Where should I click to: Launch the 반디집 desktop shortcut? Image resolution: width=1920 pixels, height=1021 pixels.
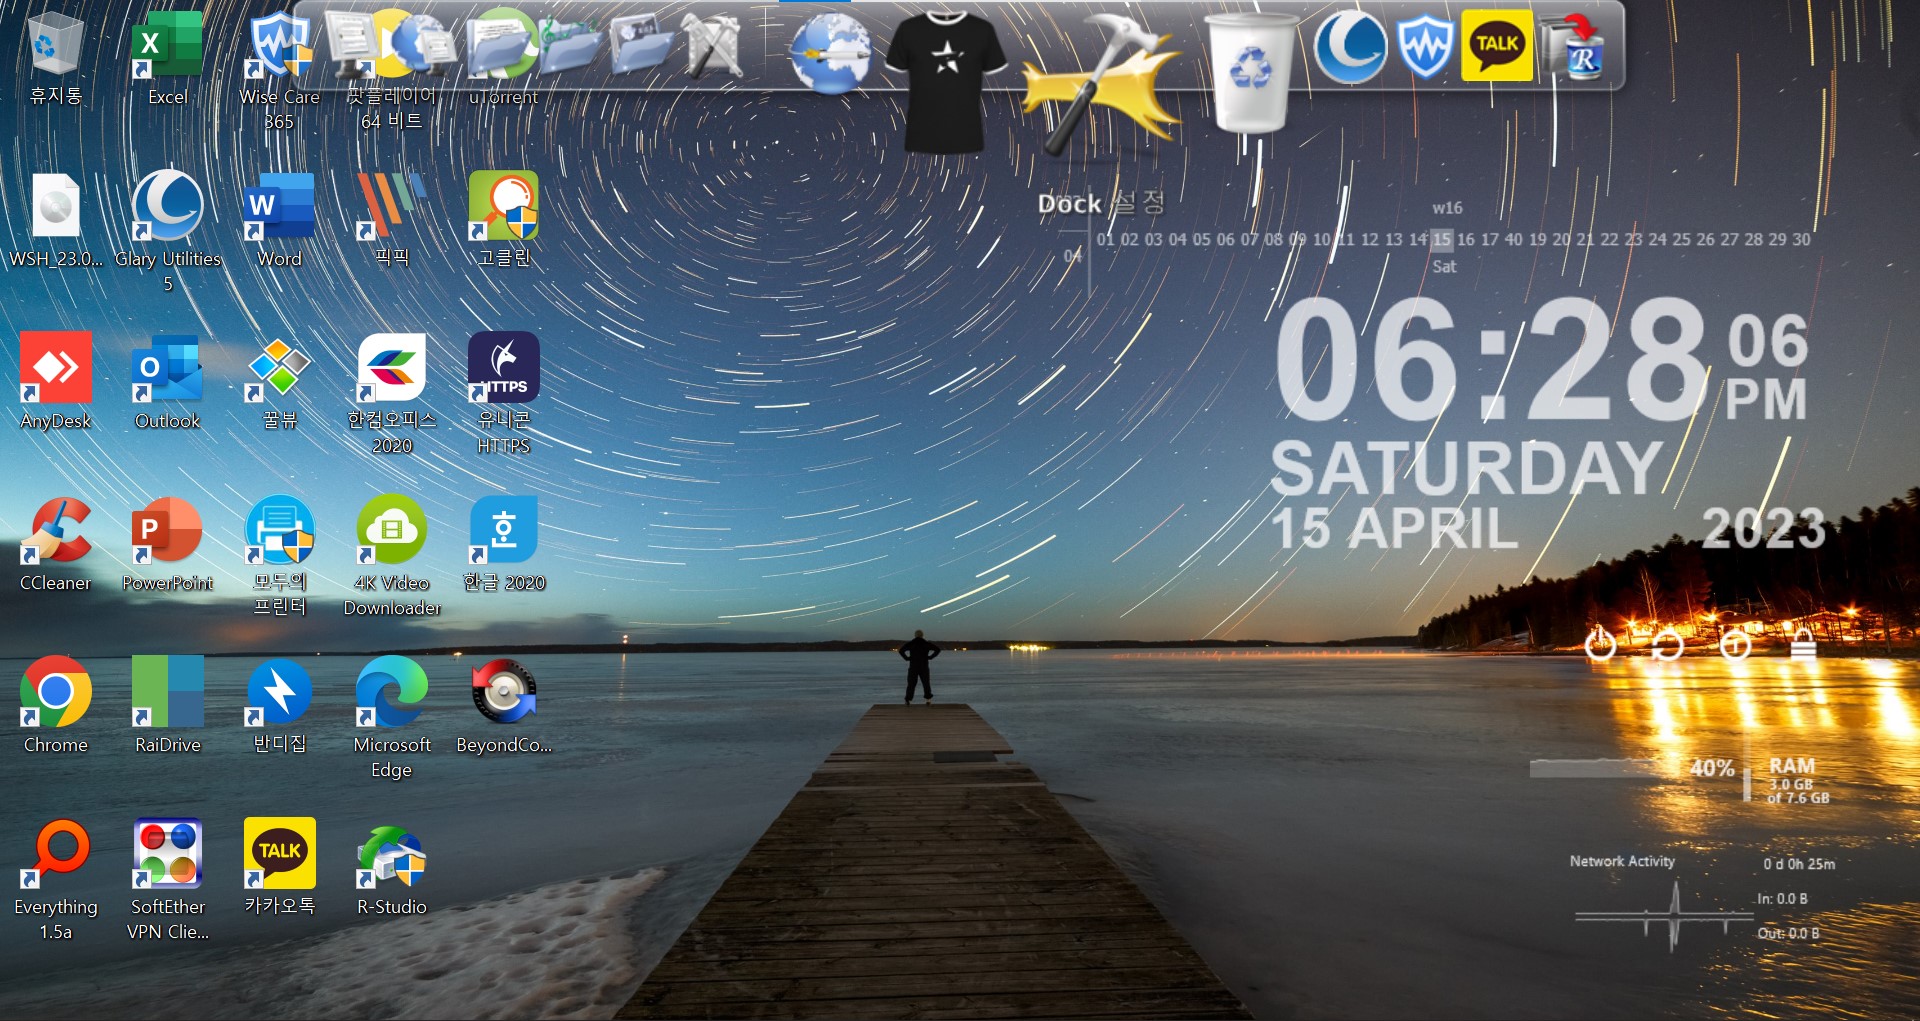point(279,706)
